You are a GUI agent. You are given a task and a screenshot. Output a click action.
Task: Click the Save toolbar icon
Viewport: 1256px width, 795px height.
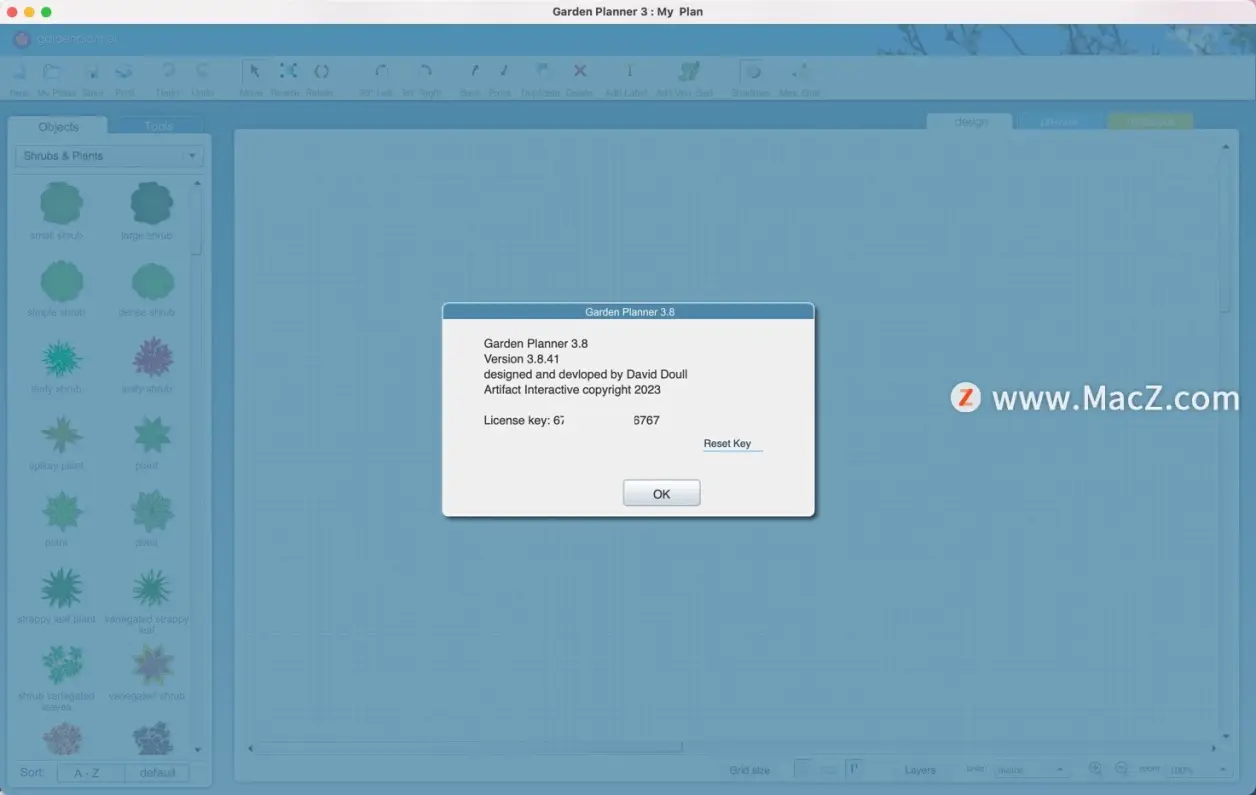(92, 72)
